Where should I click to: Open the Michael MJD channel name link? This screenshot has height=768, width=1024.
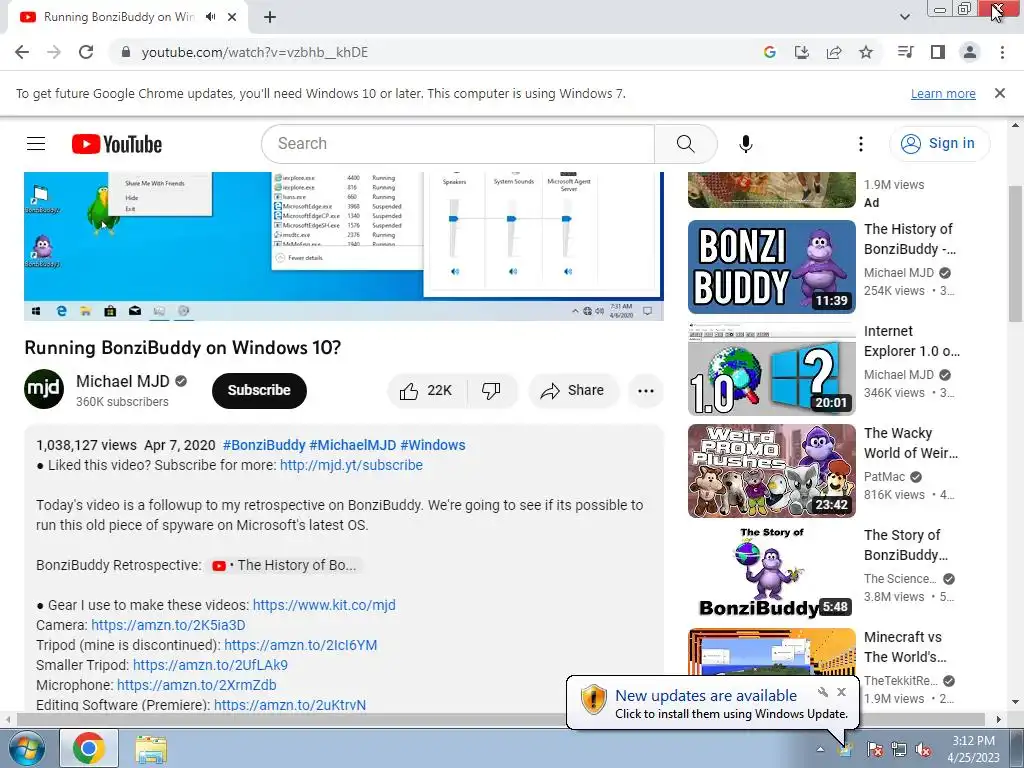click(123, 381)
